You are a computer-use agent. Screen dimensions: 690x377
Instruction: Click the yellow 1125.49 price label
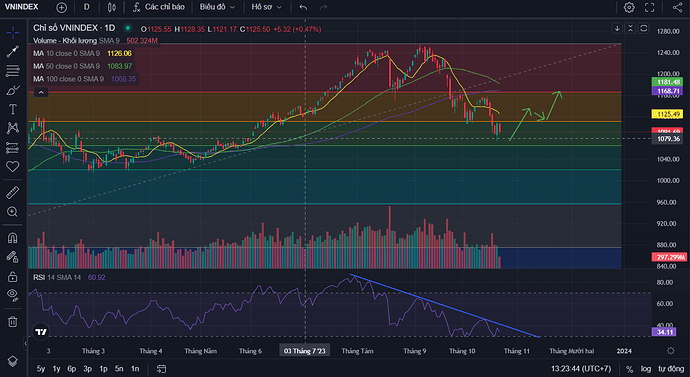[x=667, y=114]
